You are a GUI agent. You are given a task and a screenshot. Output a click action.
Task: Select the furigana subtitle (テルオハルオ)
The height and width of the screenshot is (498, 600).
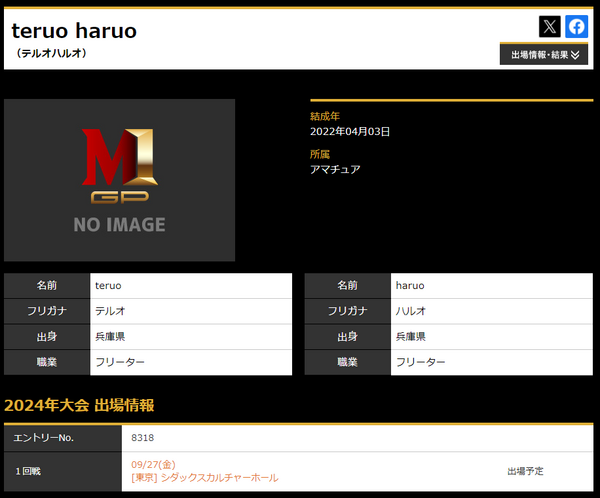point(51,53)
